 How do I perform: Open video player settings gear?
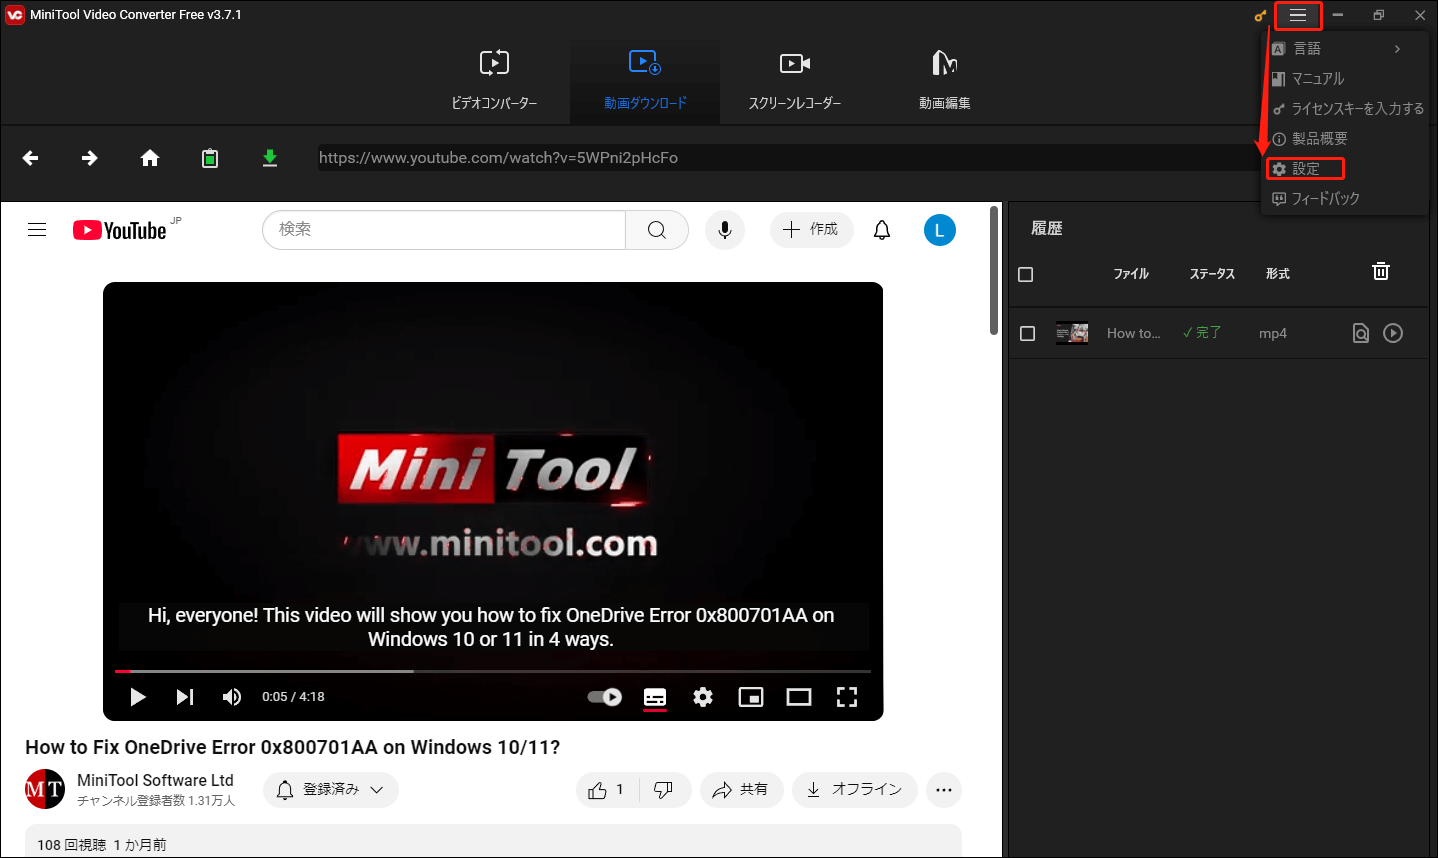703,697
